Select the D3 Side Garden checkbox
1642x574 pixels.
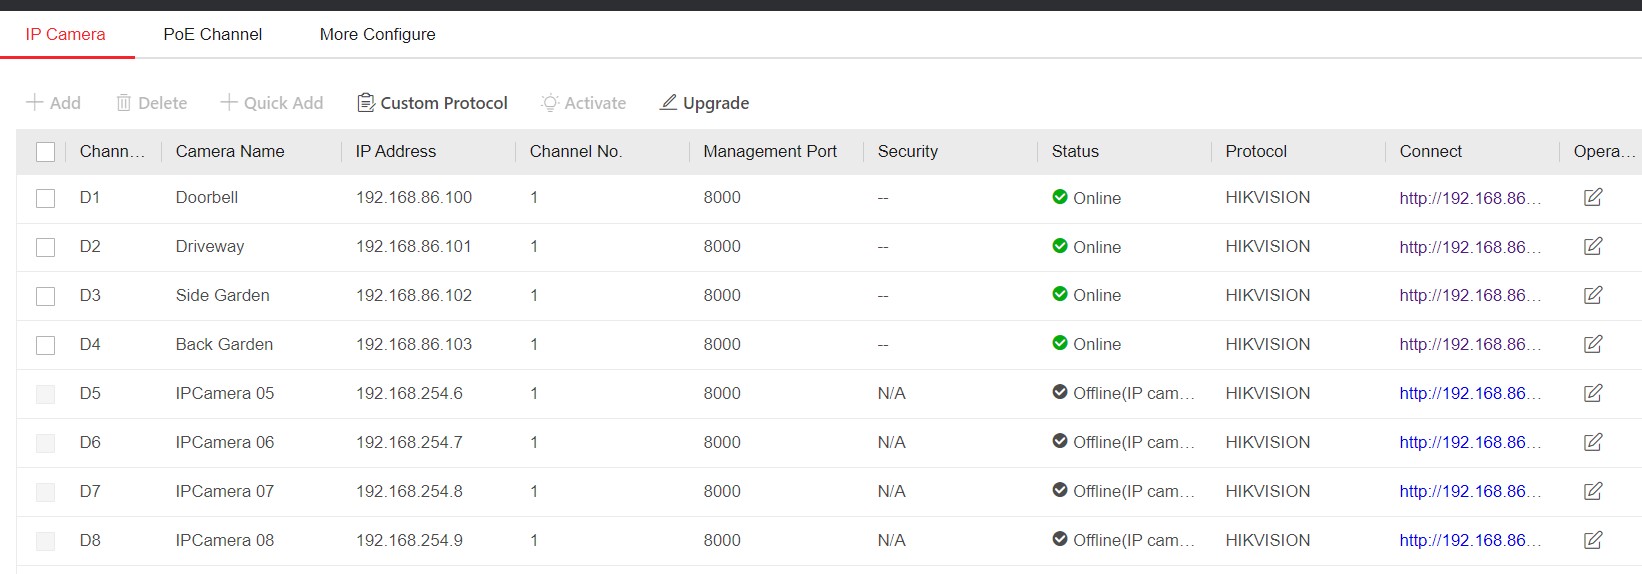[x=45, y=296]
